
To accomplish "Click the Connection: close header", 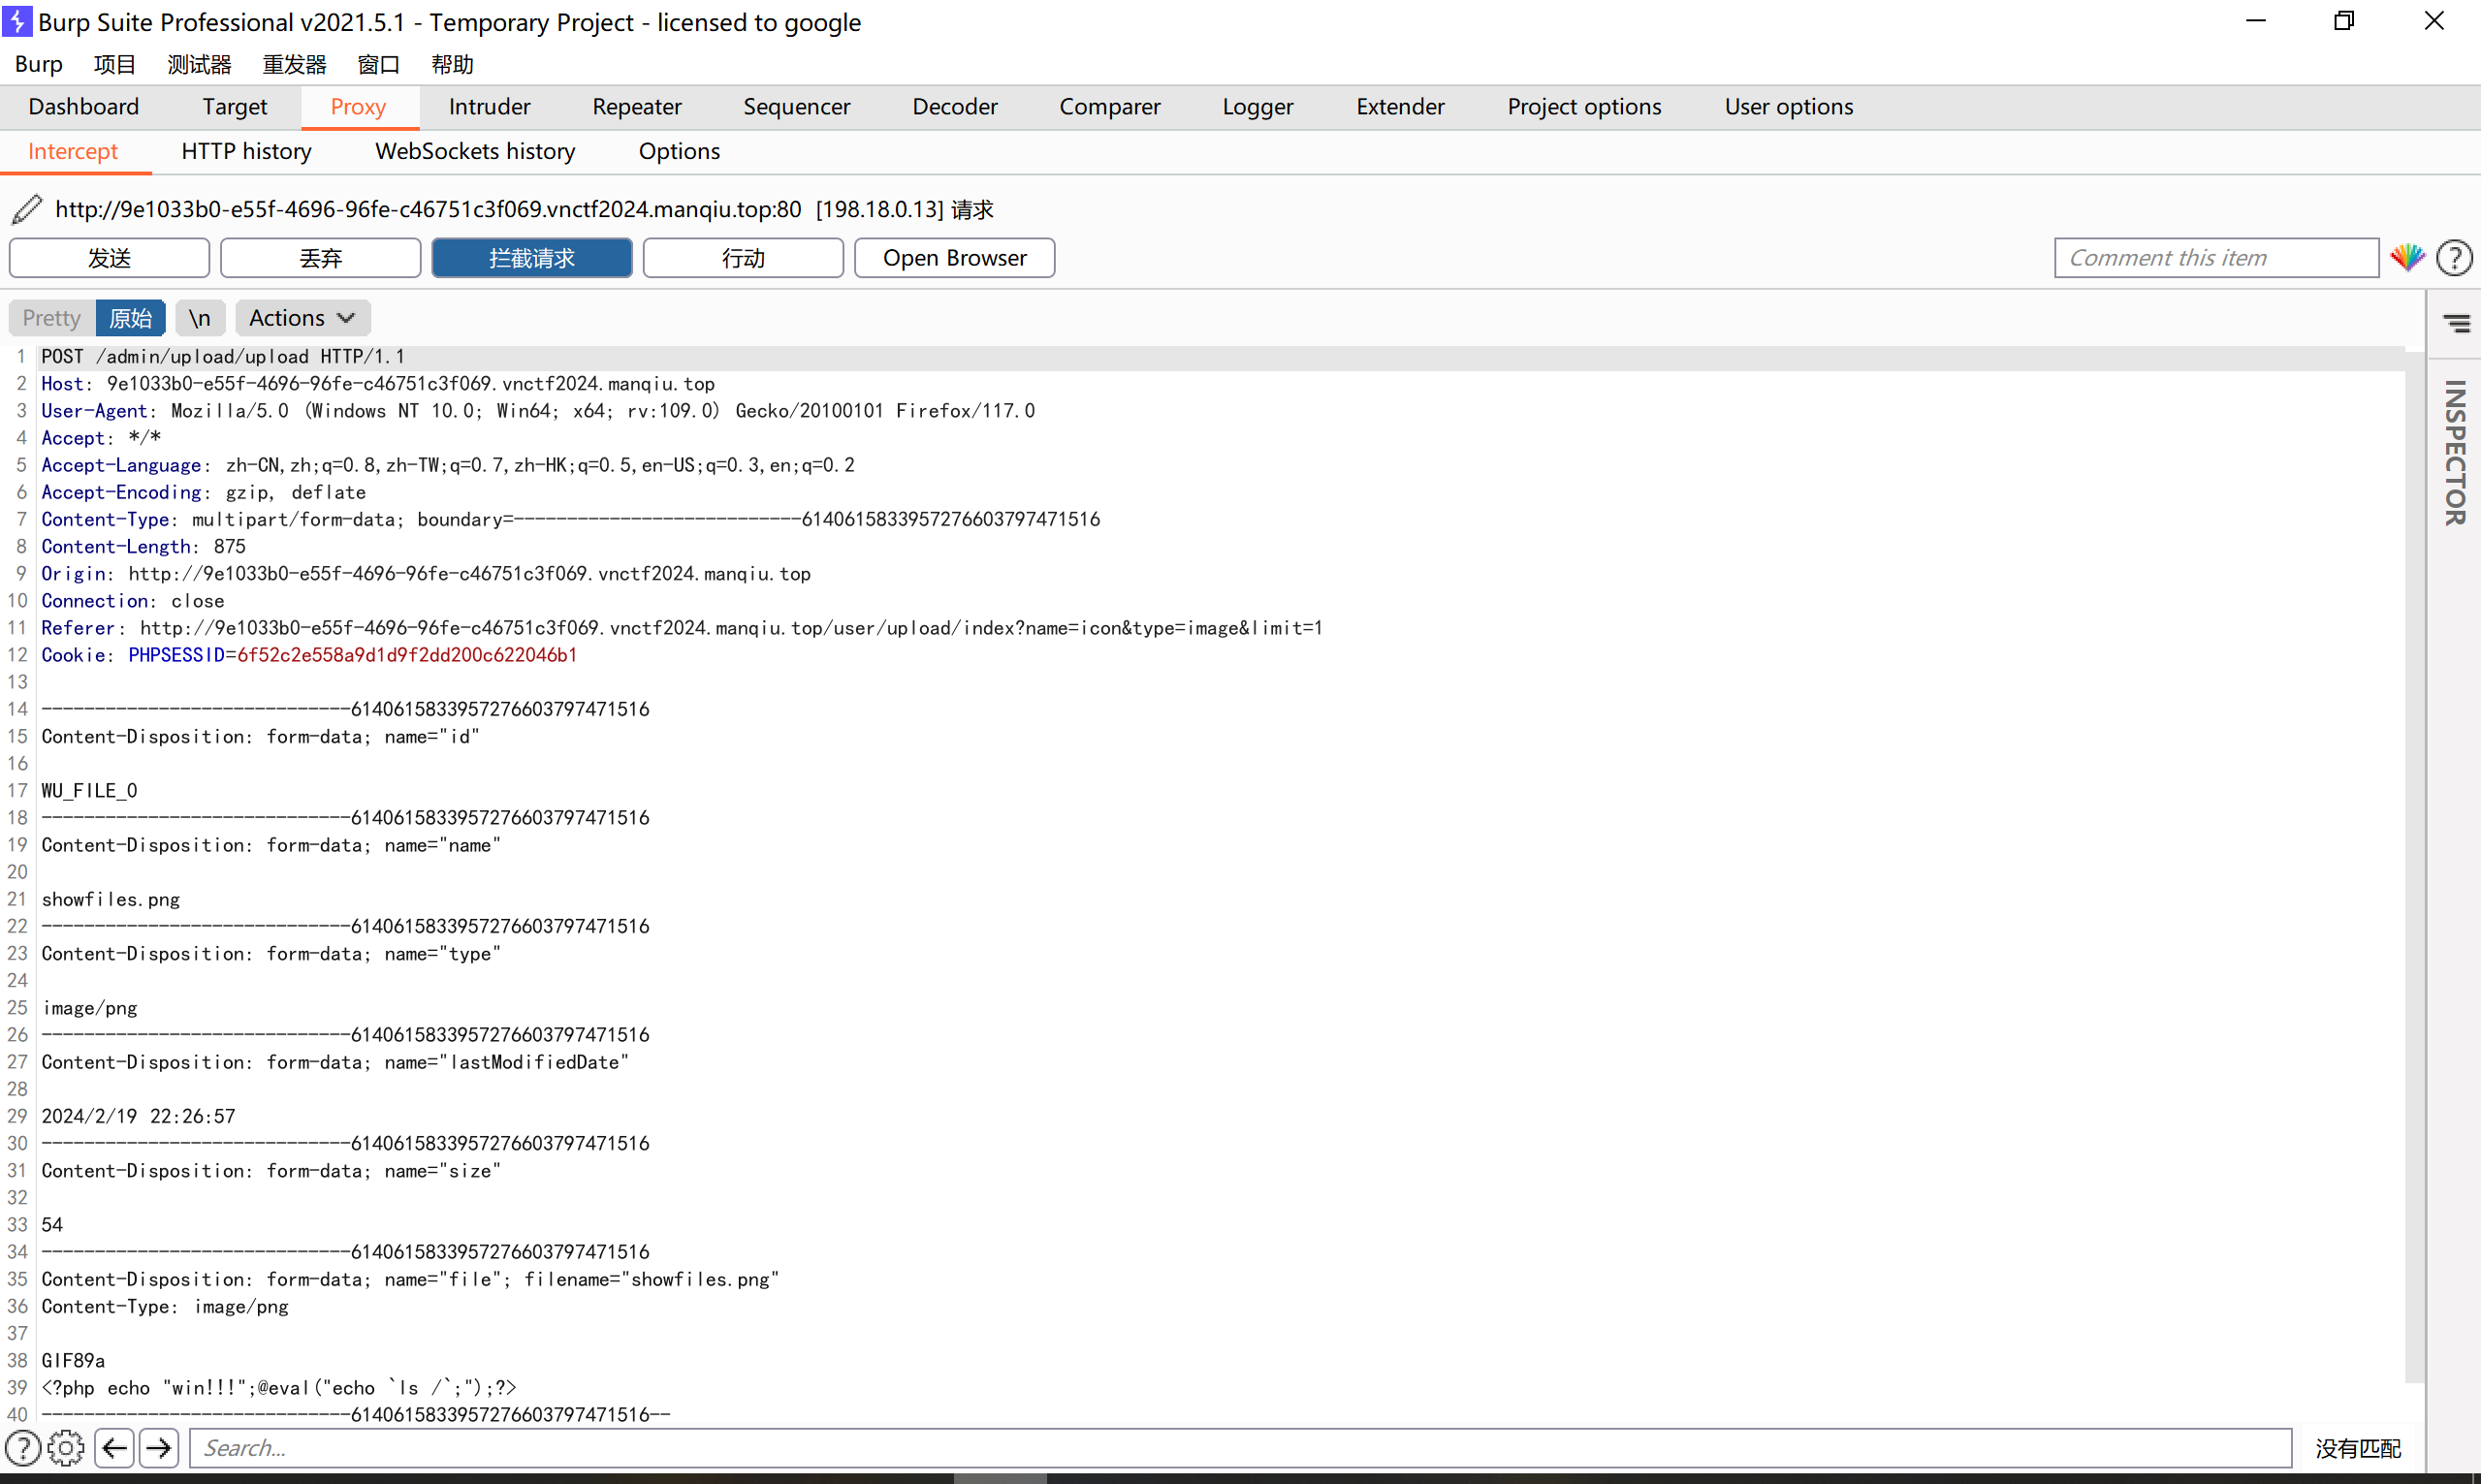I will tap(132, 601).
